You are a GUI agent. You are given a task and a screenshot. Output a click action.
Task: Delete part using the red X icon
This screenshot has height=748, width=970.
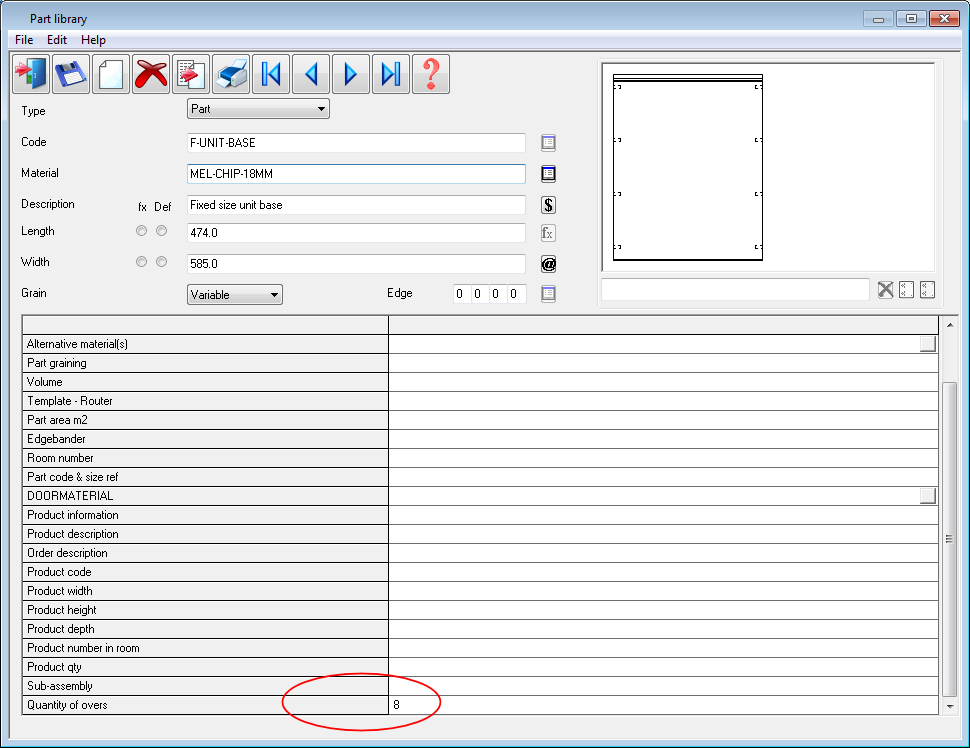pos(151,74)
